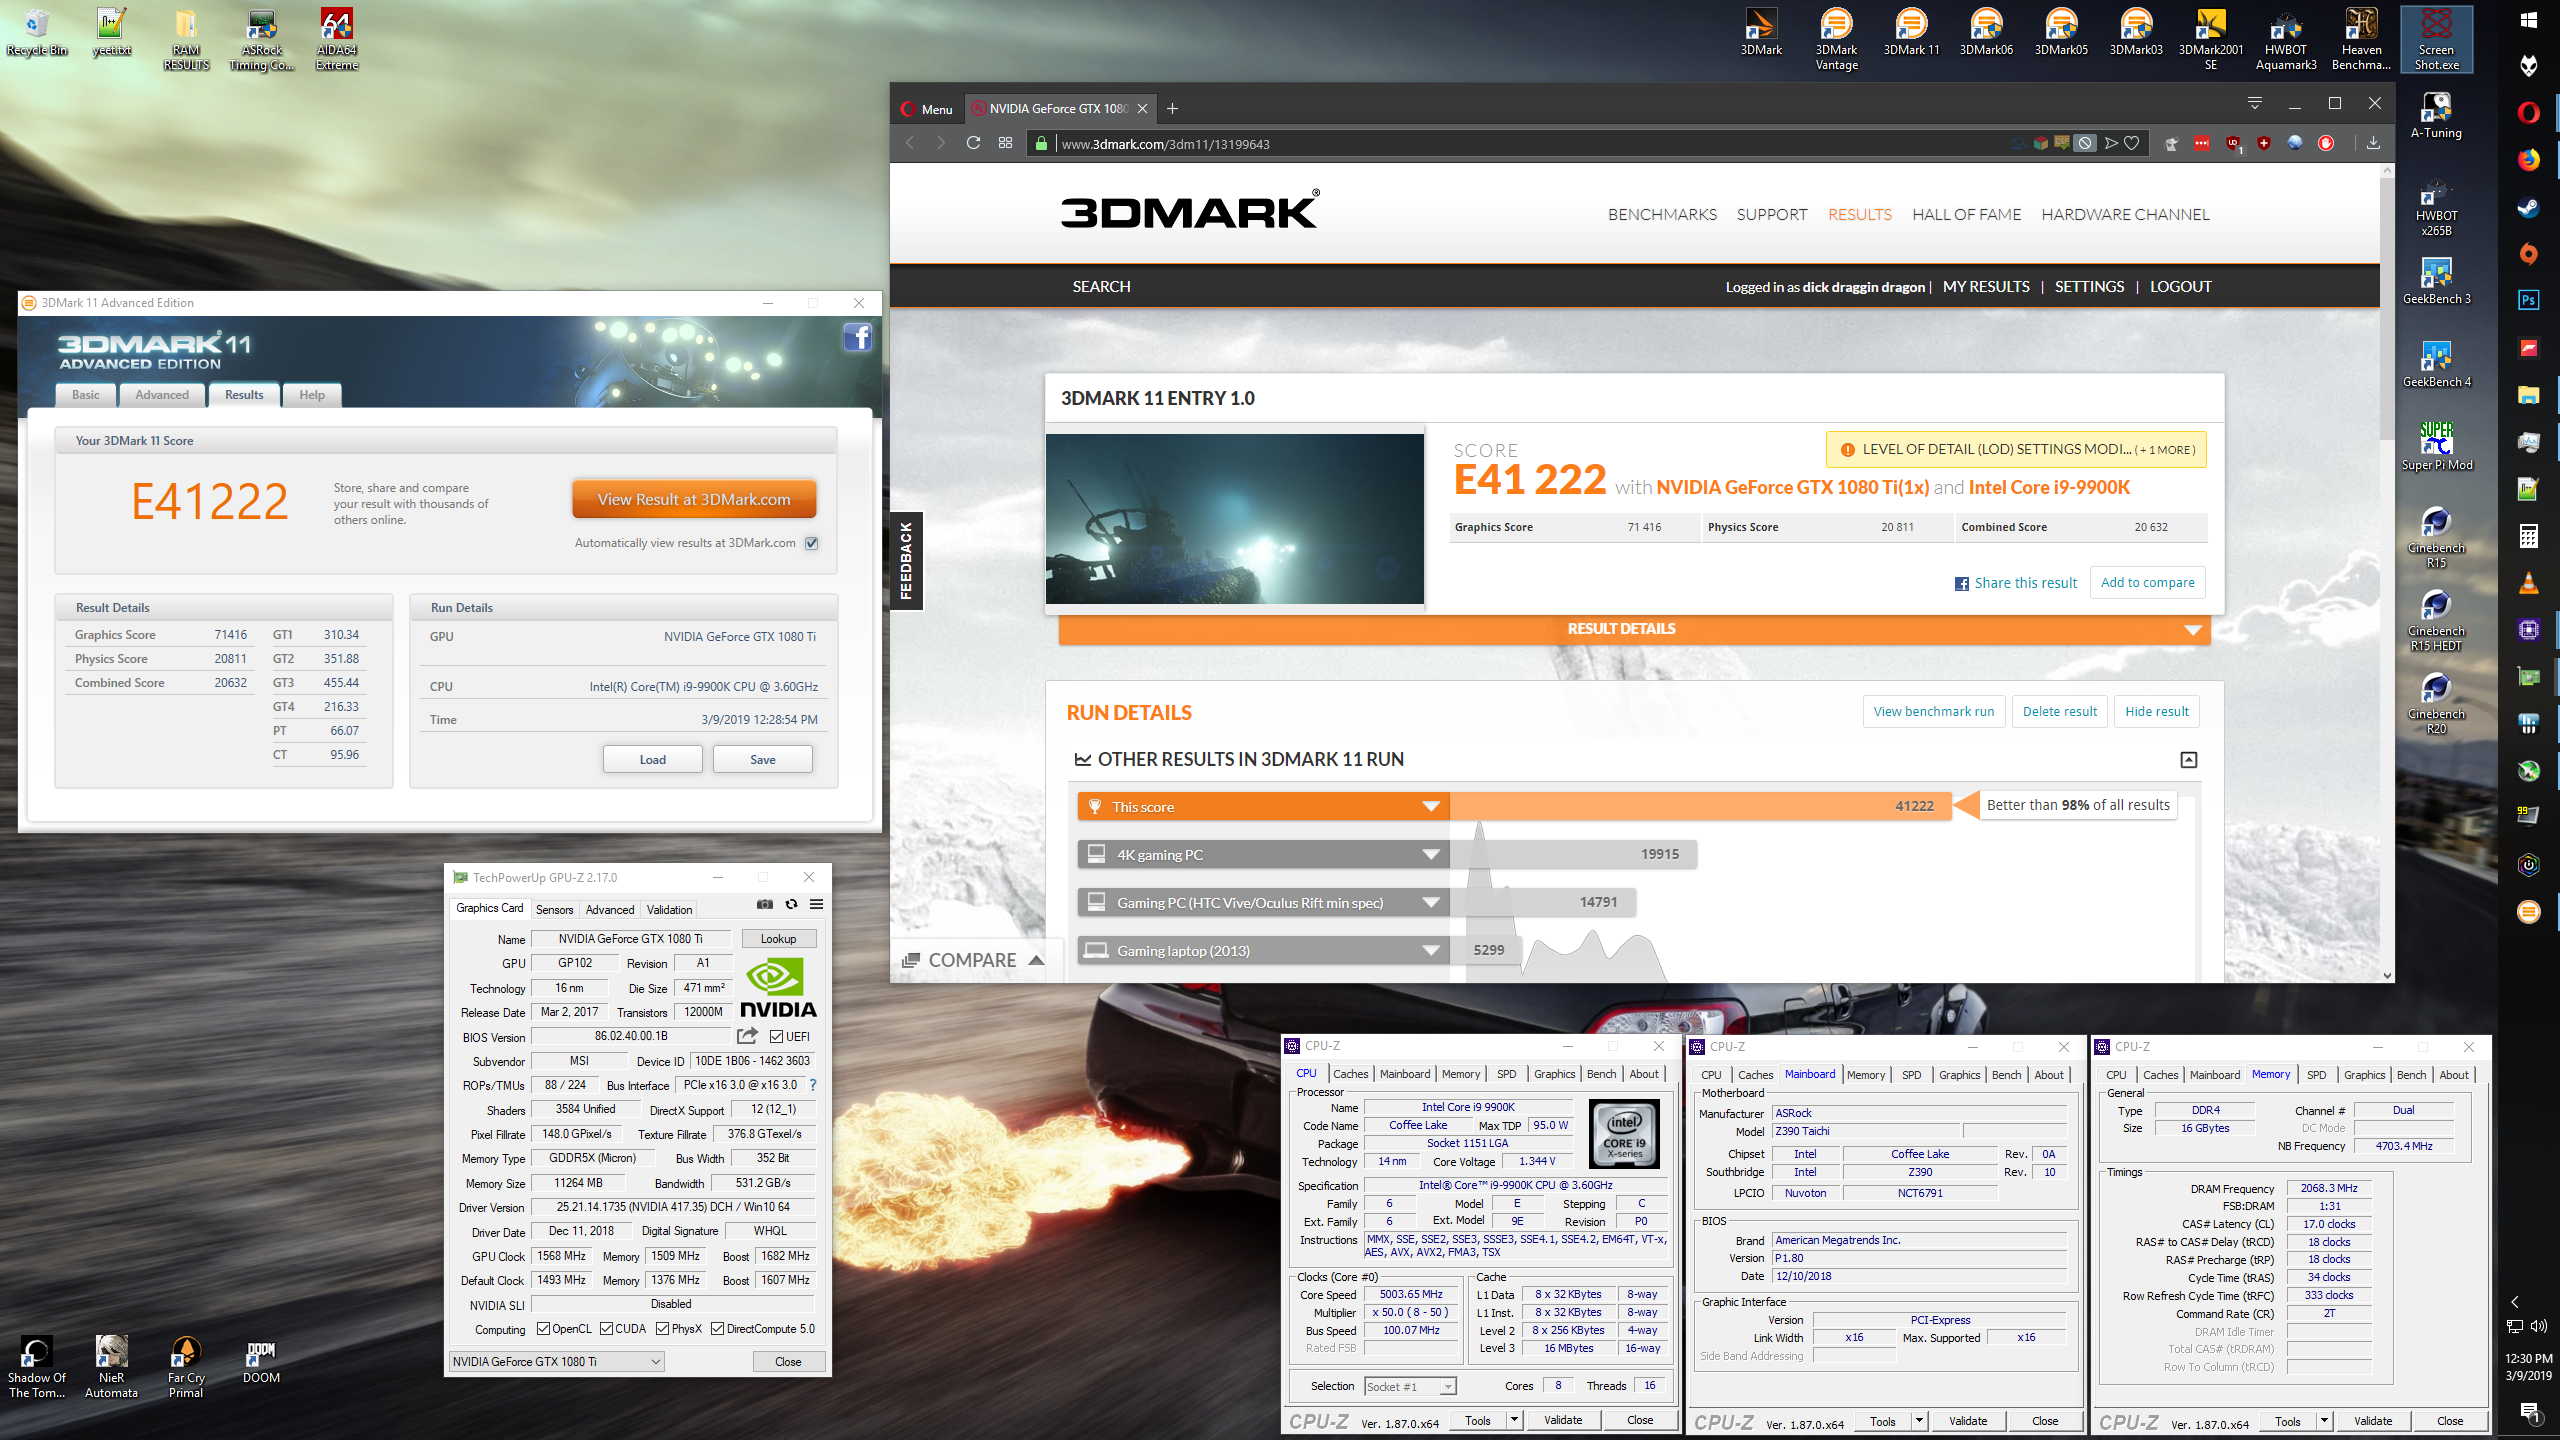The image size is (2560, 1440).
Task: Expand the This score dropdown
Action: 1431,806
